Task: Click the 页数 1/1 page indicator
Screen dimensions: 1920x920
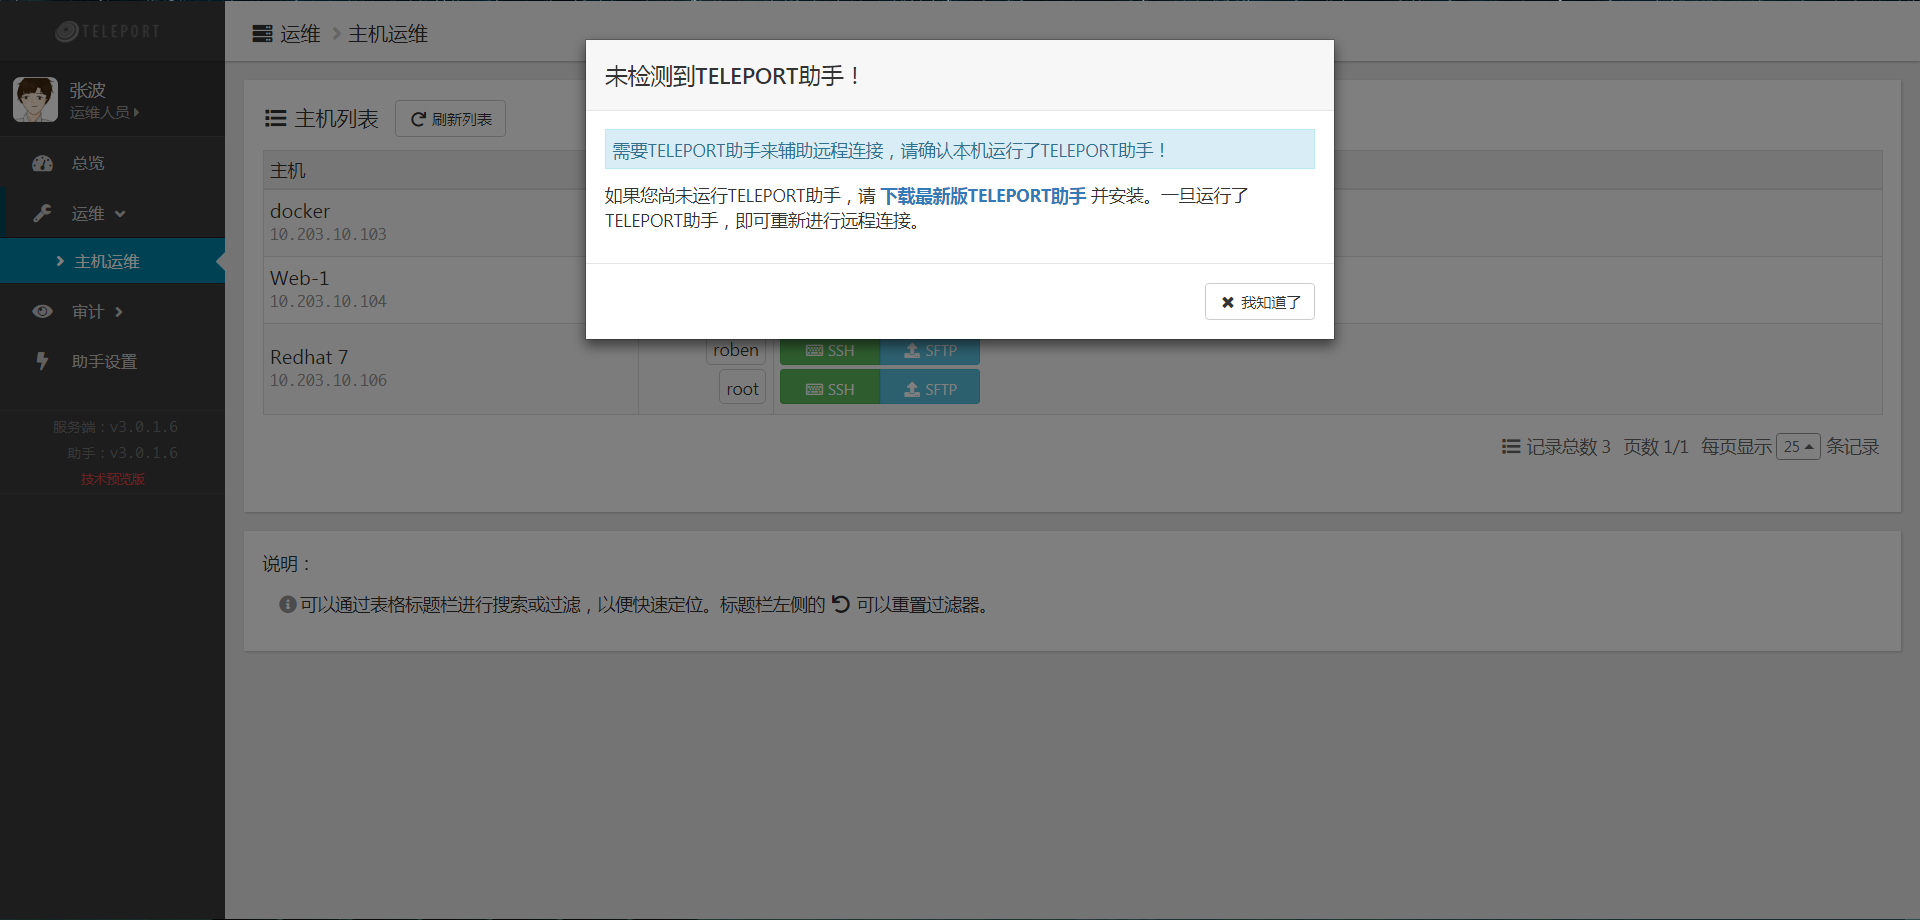Action: [x=1656, y=447]
